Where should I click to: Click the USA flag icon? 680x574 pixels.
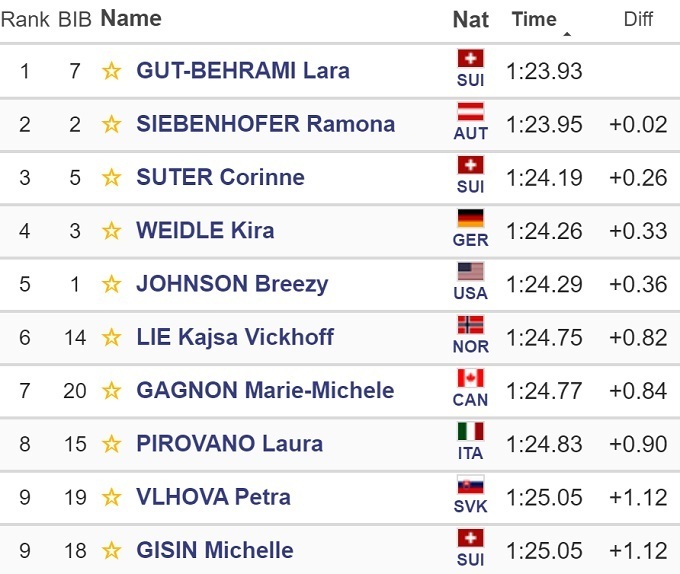coord(470,272)
